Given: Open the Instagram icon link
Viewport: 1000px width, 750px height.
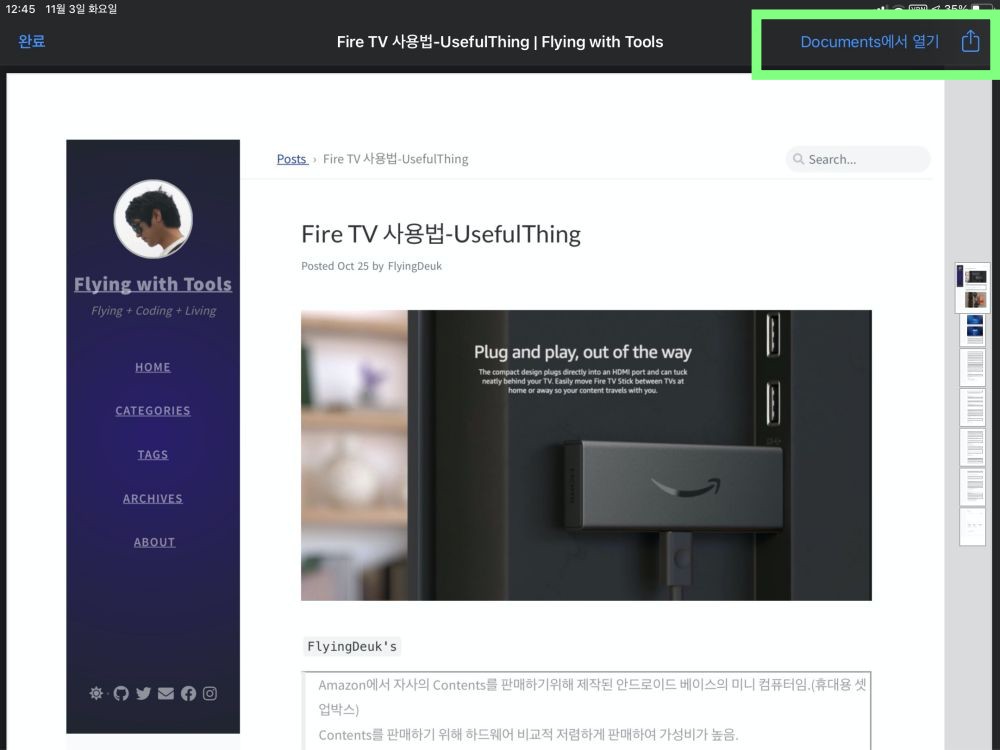Looking at the screenshot, I should [x=210, y=693].
